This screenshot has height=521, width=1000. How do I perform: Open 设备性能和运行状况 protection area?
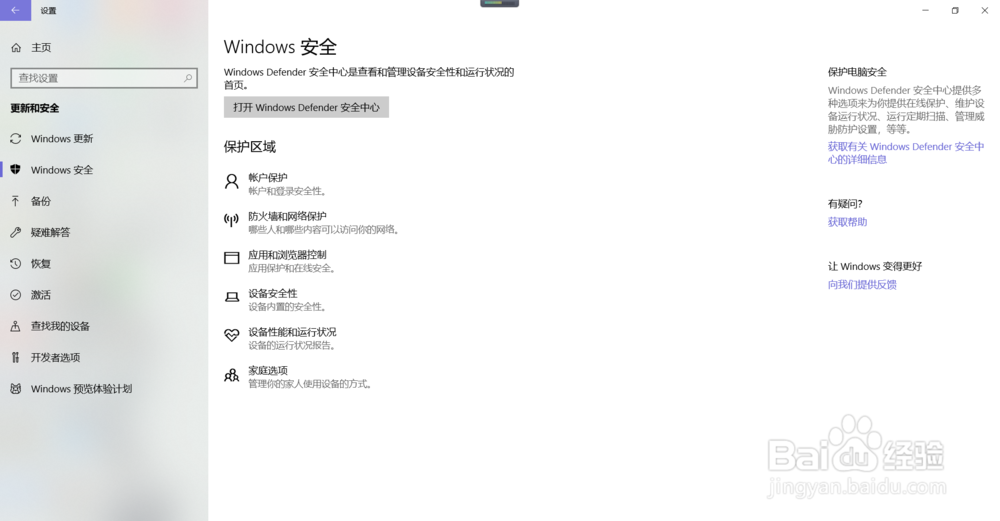point(292,332)
